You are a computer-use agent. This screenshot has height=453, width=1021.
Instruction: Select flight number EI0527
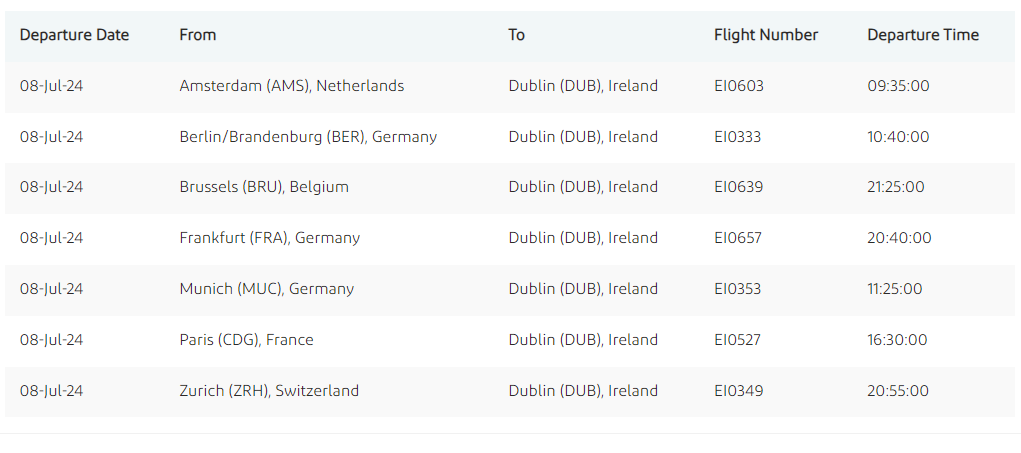coord(737,340)
